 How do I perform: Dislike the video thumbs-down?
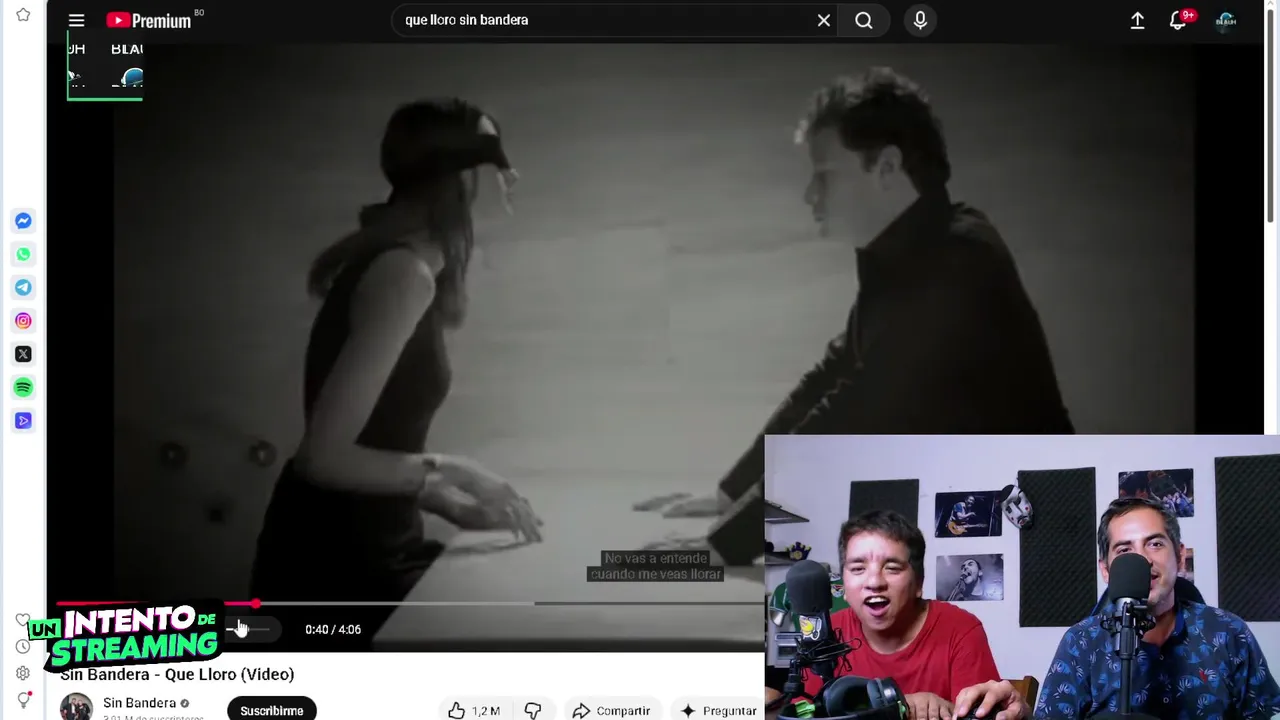click(533, 710)
